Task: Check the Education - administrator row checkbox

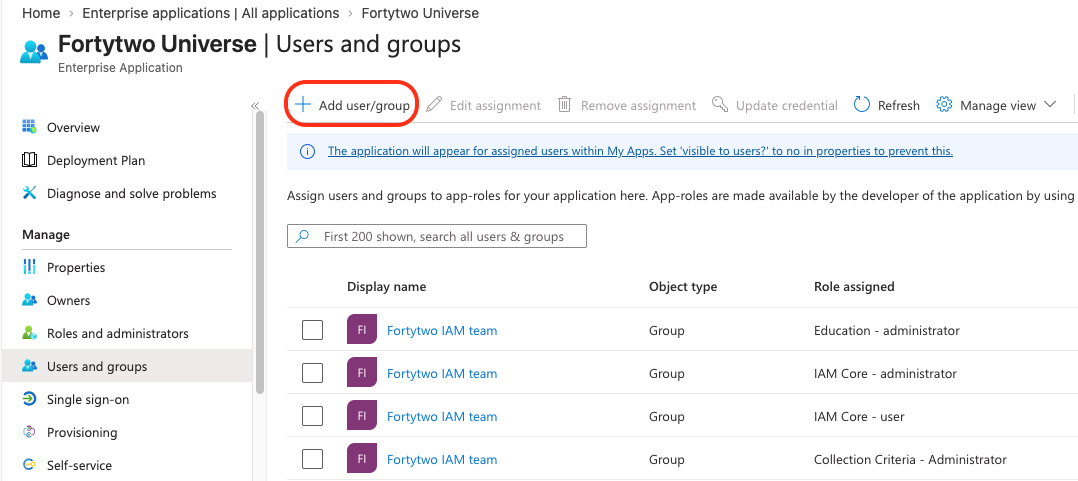Action: (x=312, y=330)
